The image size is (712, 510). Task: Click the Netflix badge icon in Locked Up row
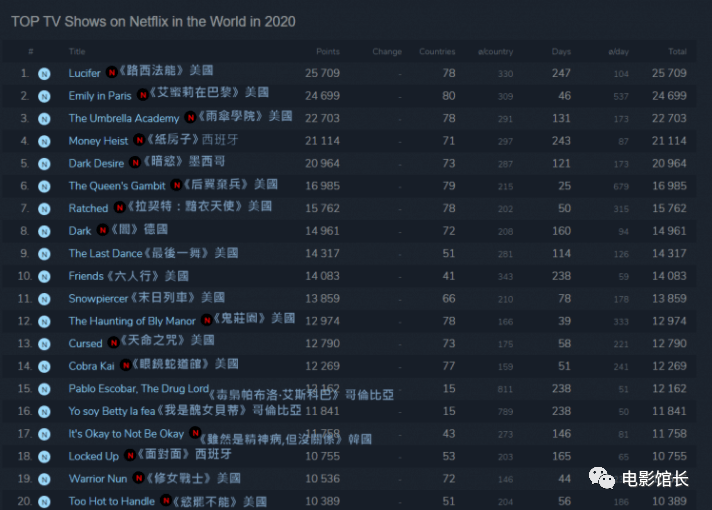[x=44, y=457]
